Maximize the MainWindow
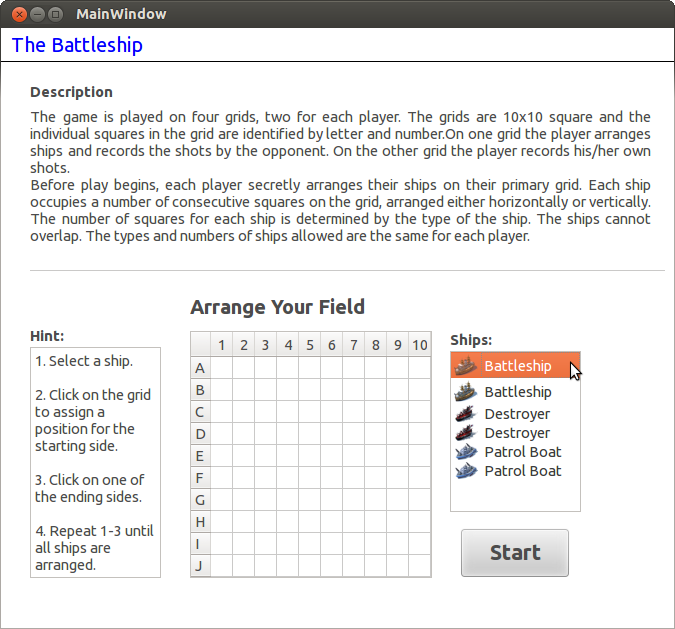 point(56,15)
